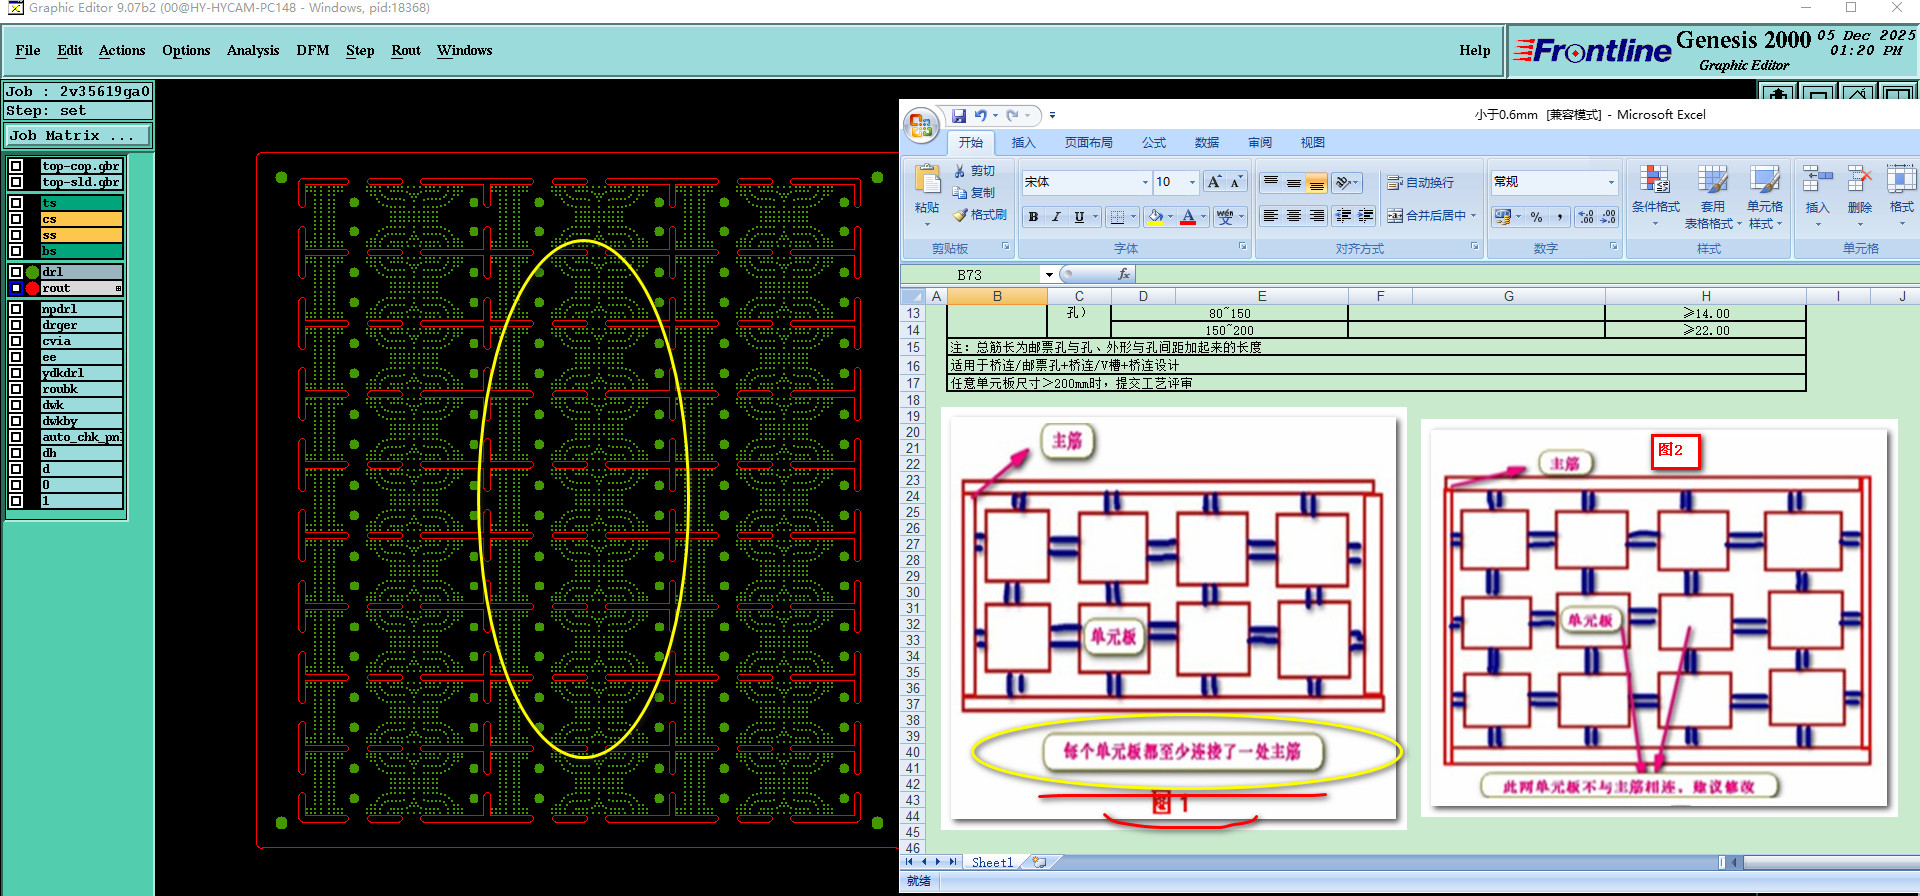
Task: Apply percent style in Excel number group
Action: click(1537, 217)
